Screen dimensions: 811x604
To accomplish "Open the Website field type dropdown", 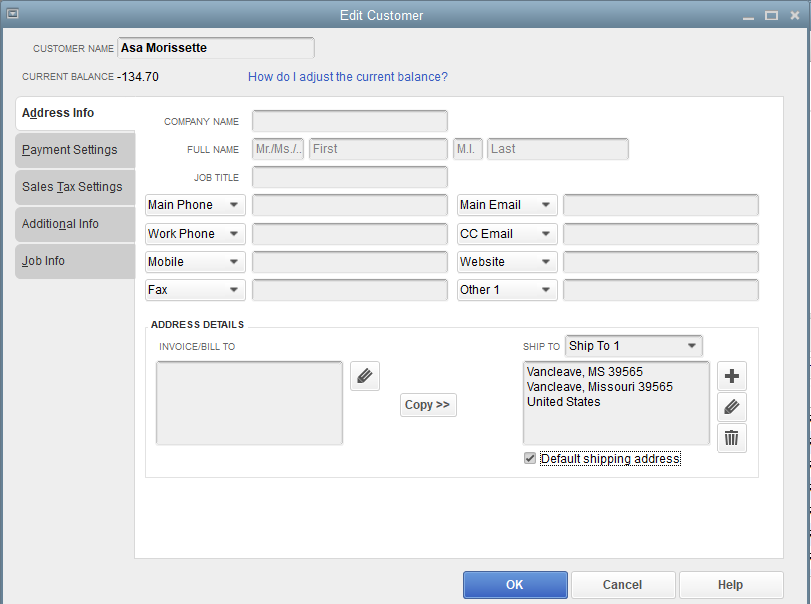I will pos(506,262).
